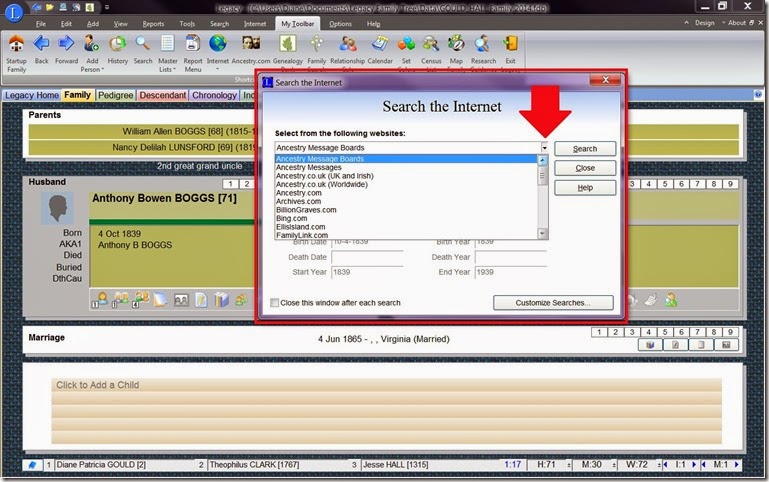Click the Death Date input field
769x482 pixels.
coord(367,257)
